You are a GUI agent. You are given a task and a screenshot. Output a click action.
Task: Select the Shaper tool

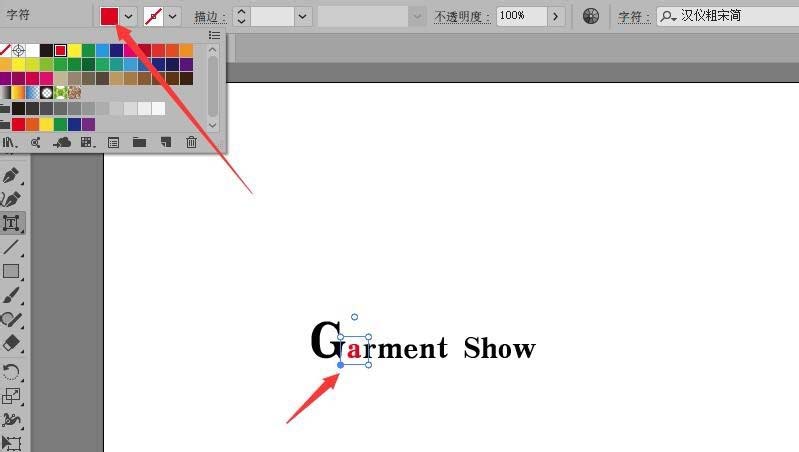click(x=11, y=320)
